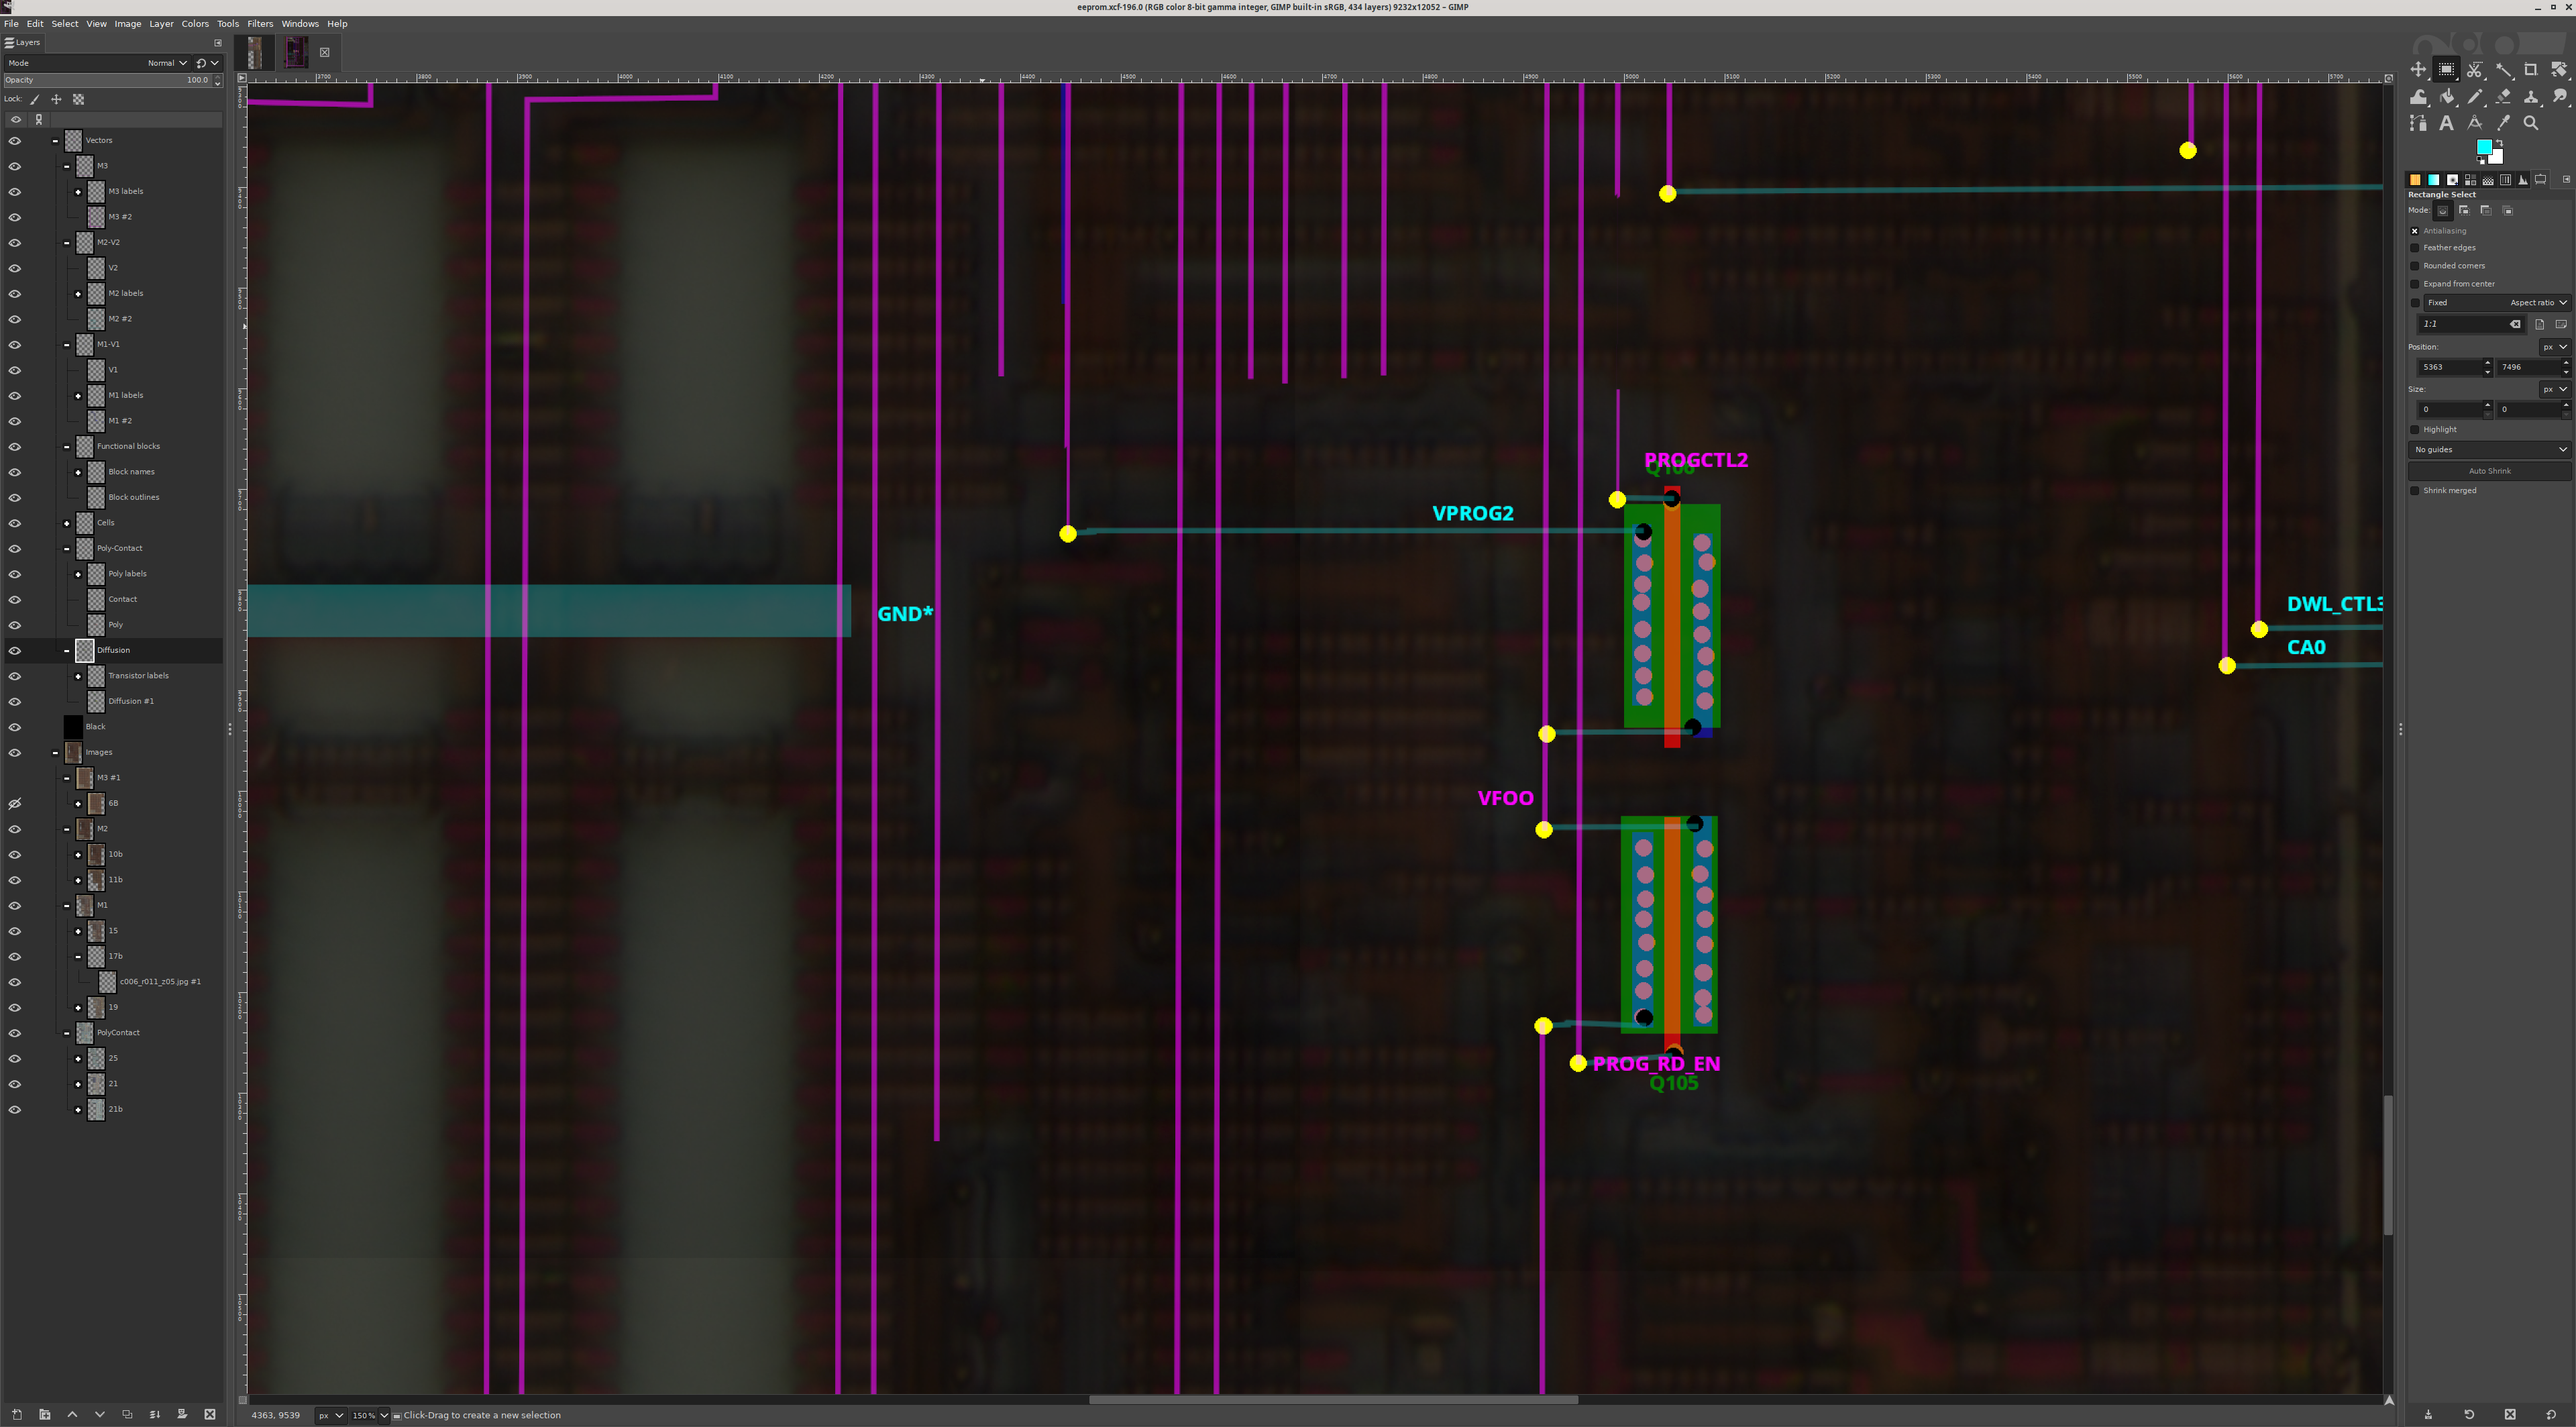Enable the Feather edges checkbox
This screenshot has height=1427, width=2576.
[x=2415, y=248]
